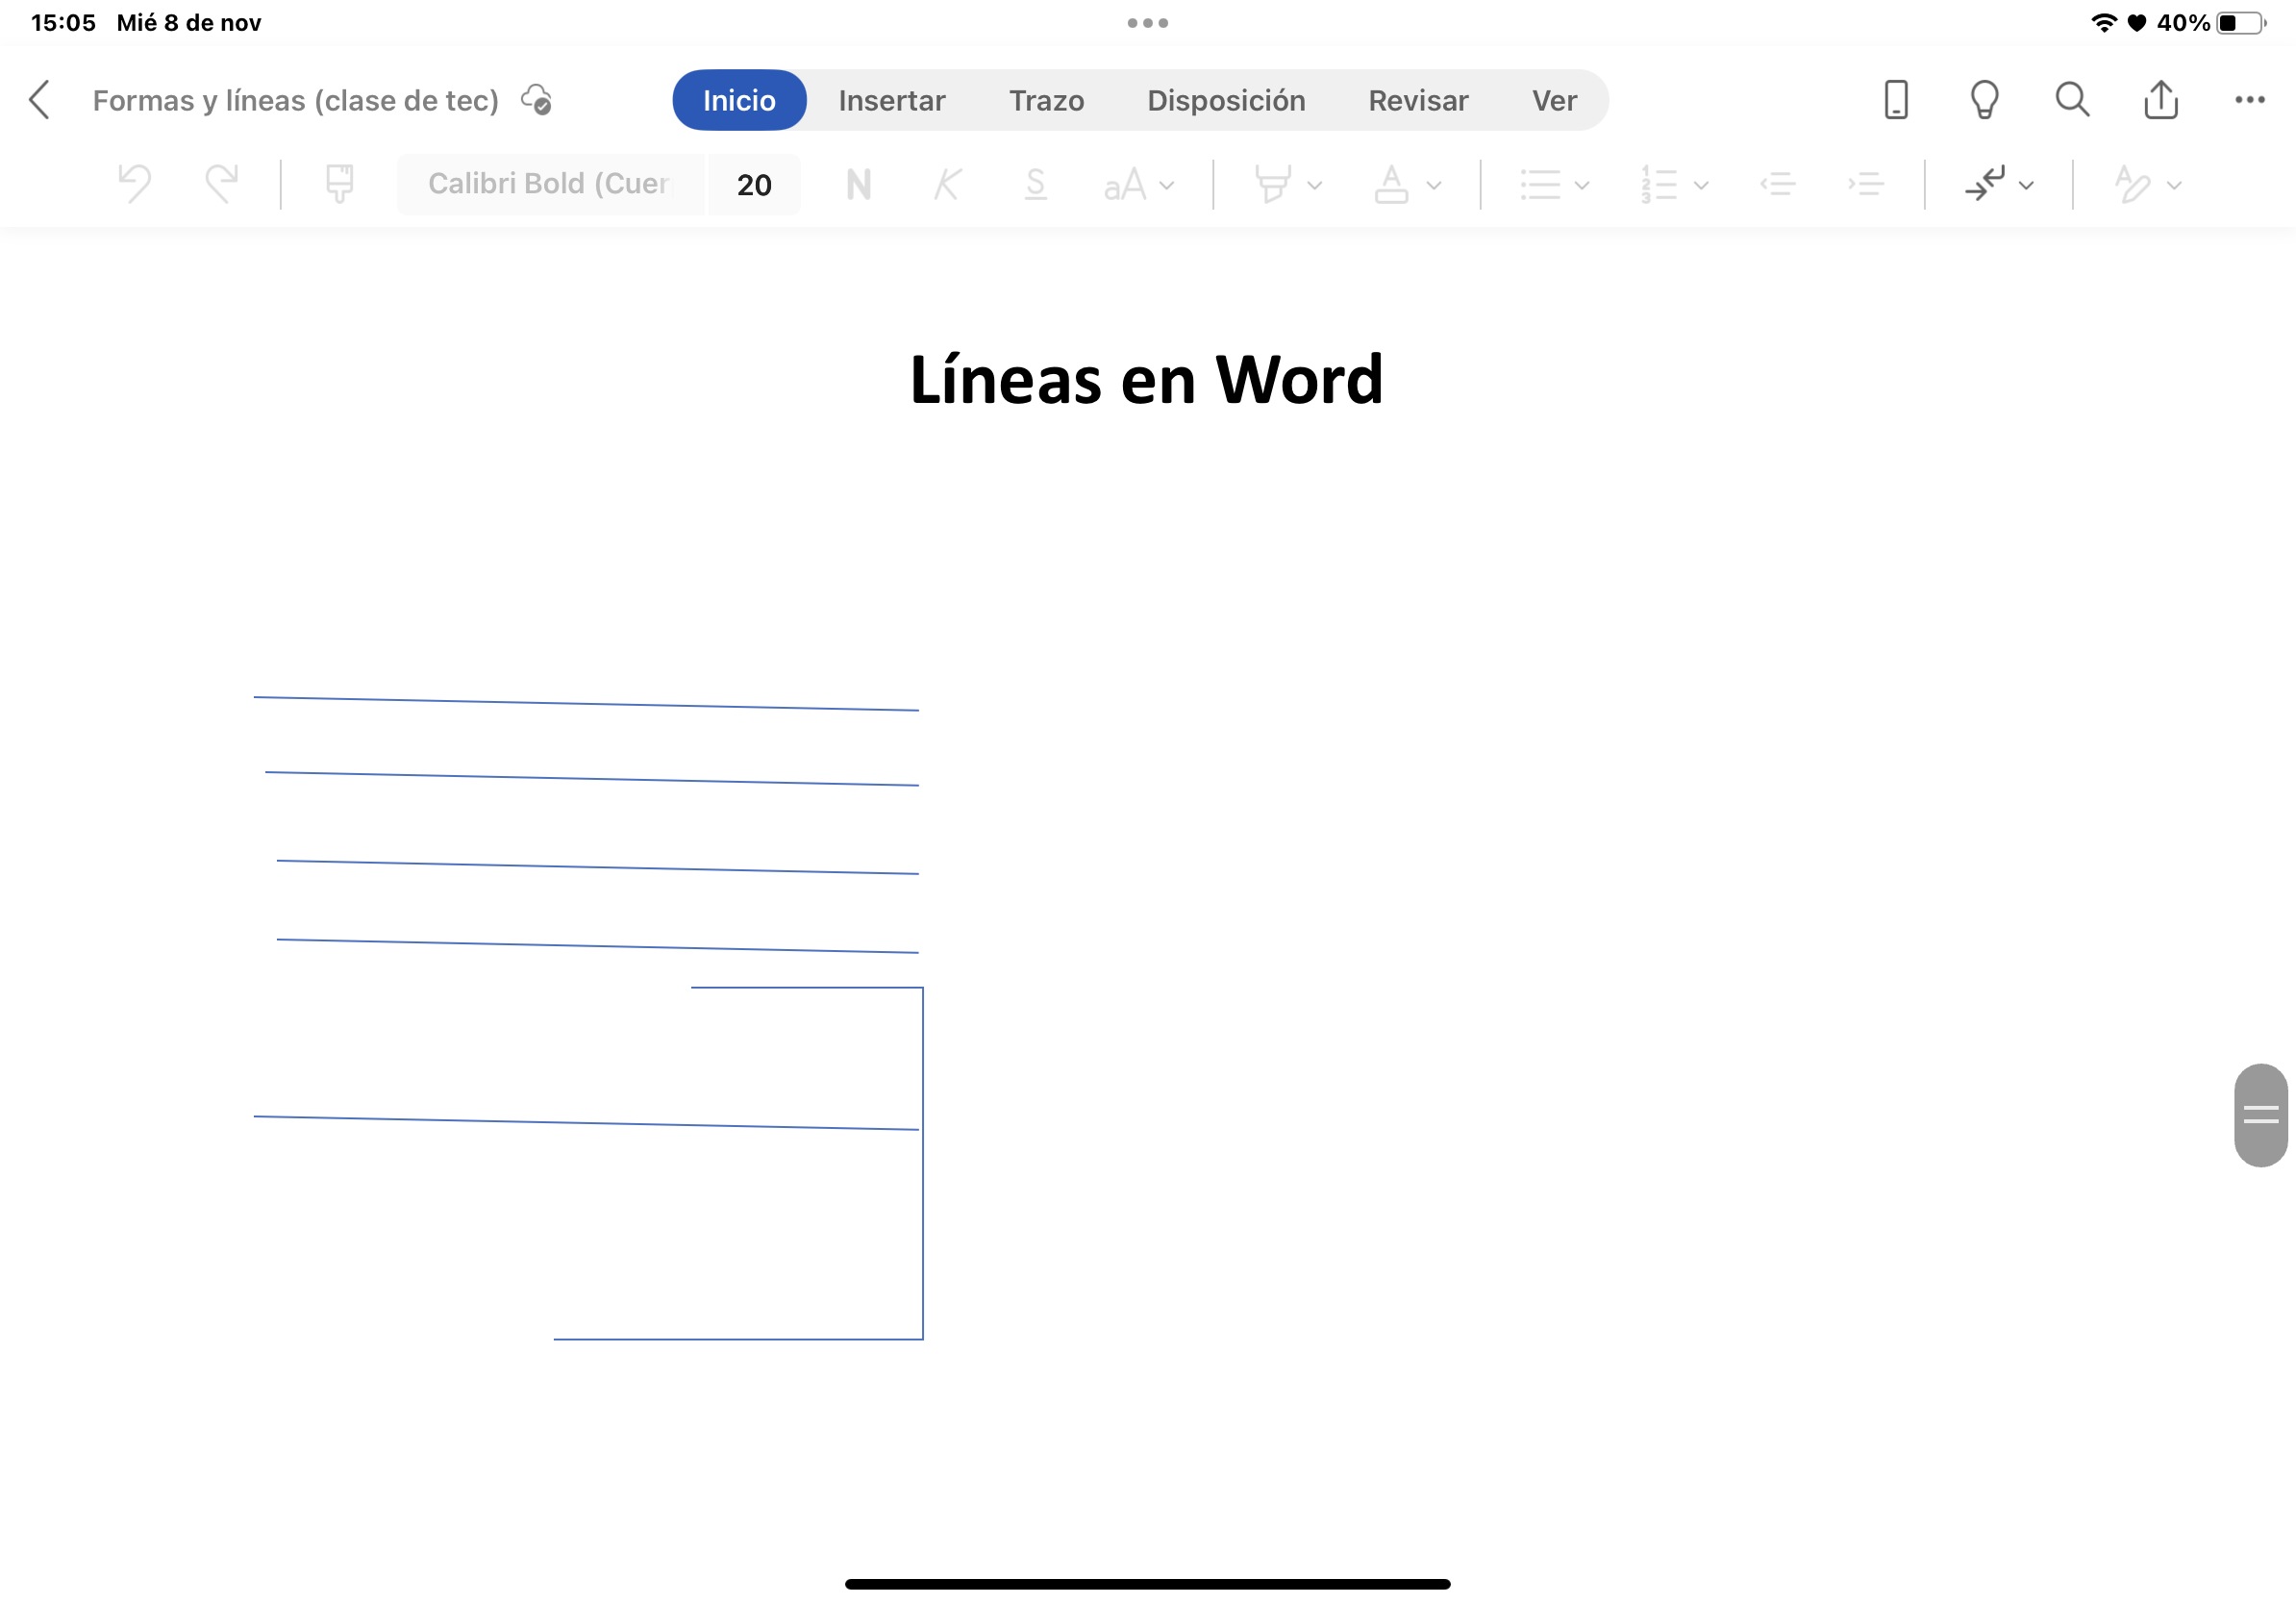This screenshot has width=2296, height=1604.
Task: Tap the share icon
Action: (x=2161, y=100)
